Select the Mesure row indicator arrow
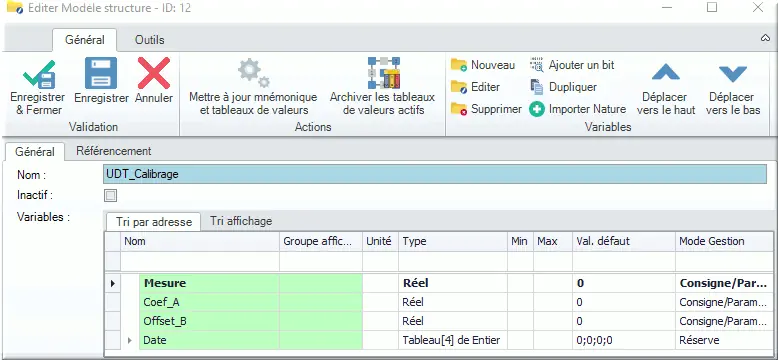Viewport: 778px width, 360px height. coord(113,284)
